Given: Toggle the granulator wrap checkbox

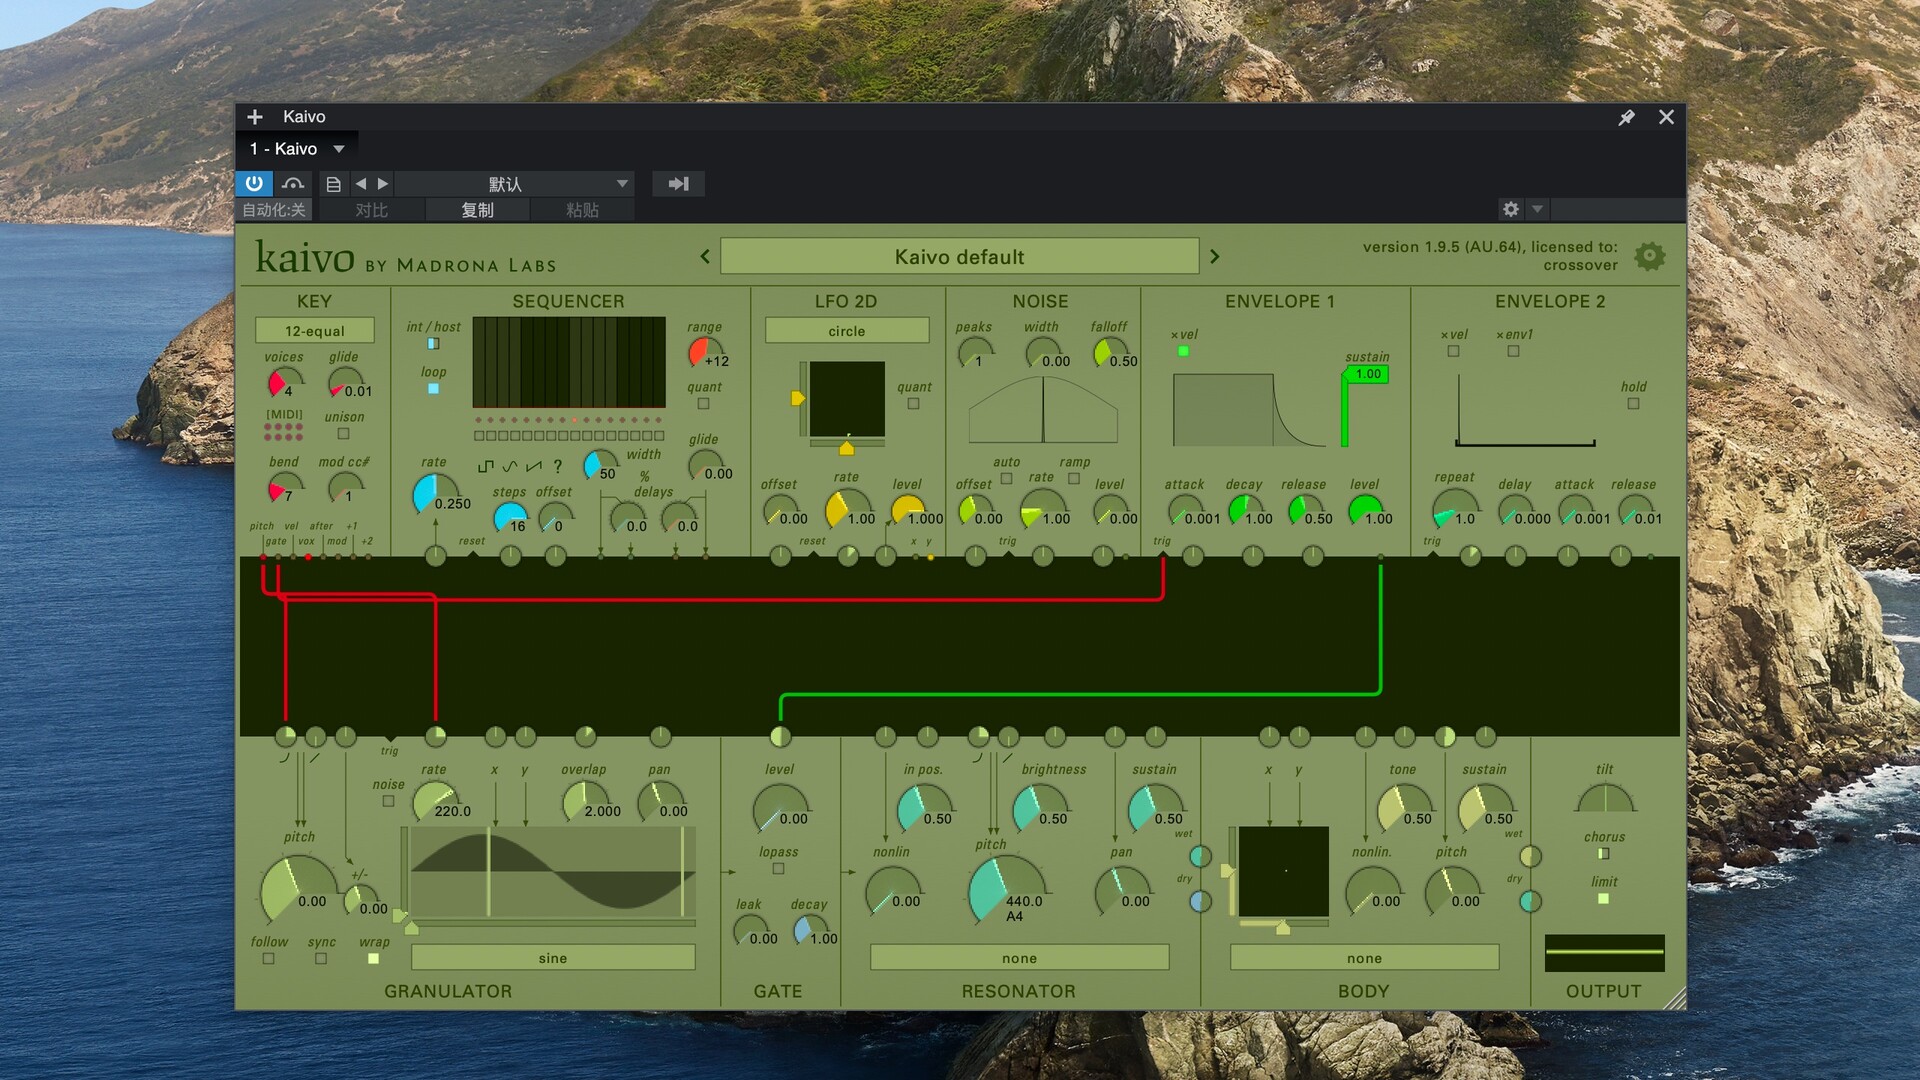Looking at the screenshot, I should (373, 958).
